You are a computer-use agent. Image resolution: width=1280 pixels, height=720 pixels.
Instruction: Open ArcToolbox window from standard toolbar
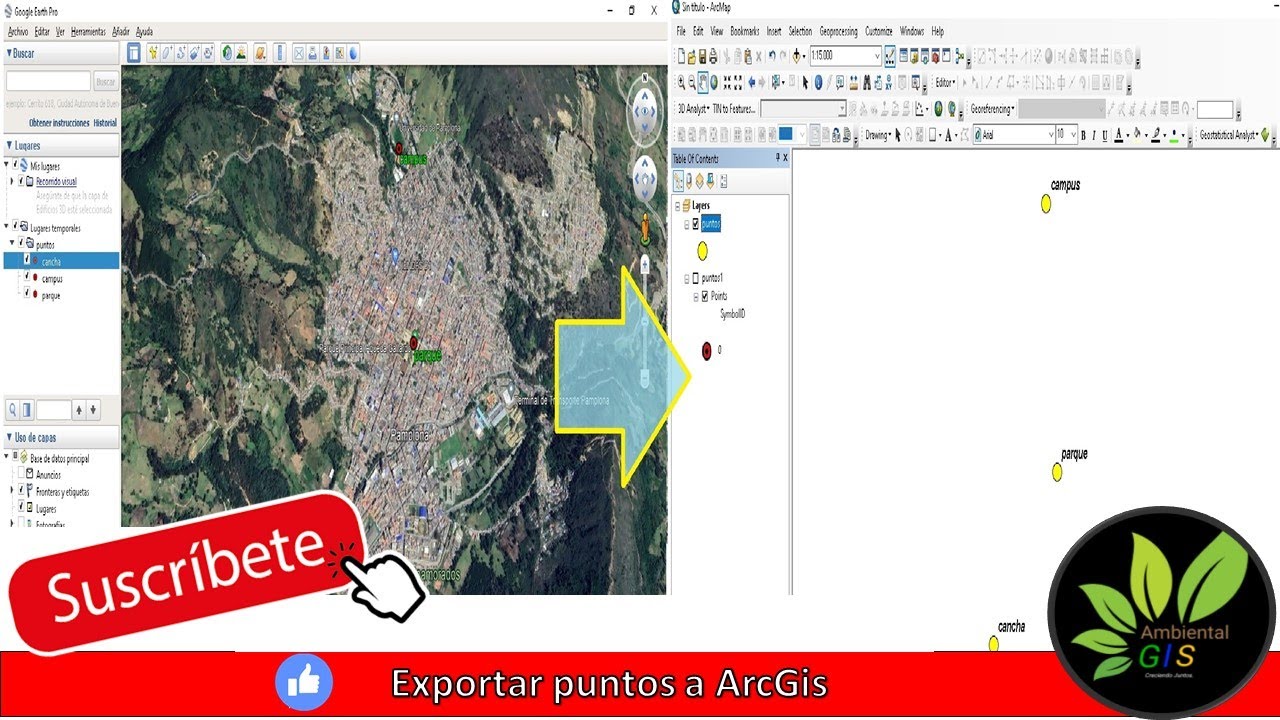(935, 55)
